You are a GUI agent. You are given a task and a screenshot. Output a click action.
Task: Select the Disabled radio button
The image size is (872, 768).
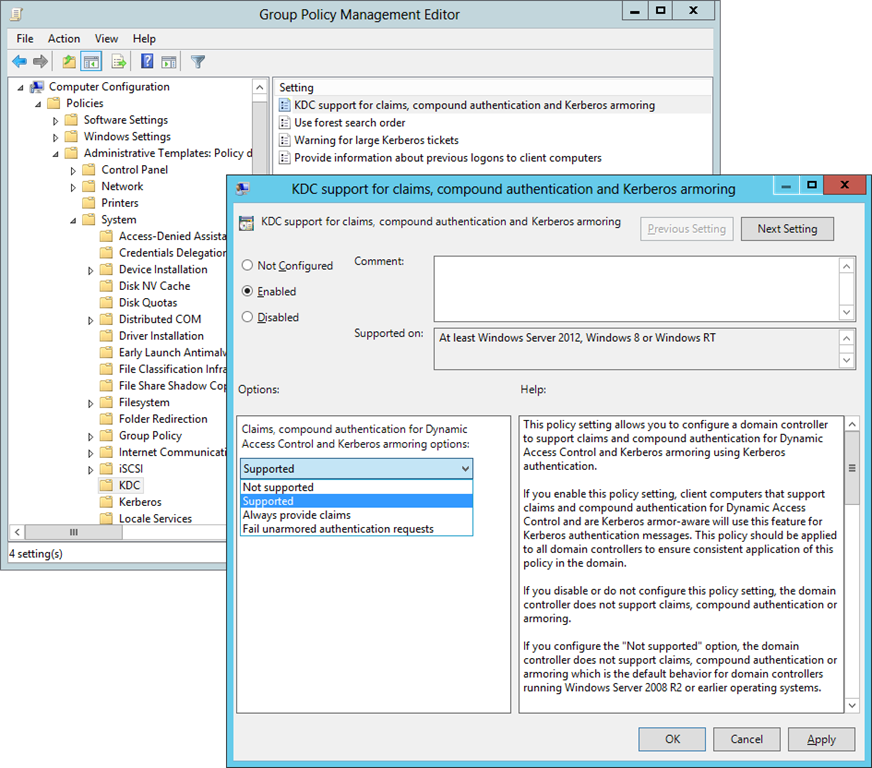coord(247,318)
